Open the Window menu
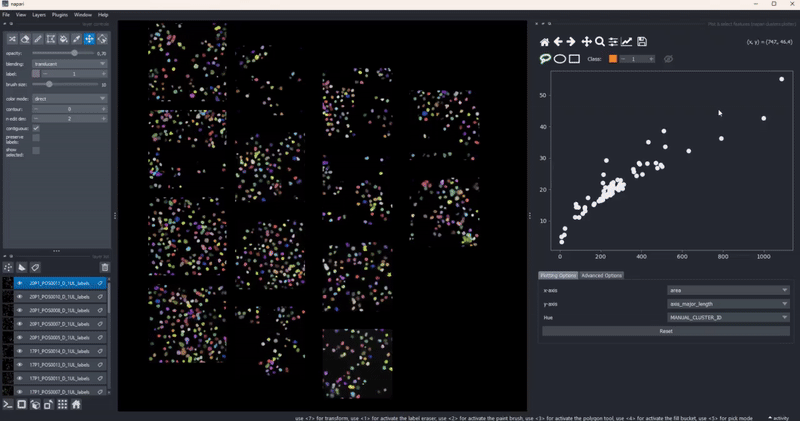Viewport: 800px width, 421px height. click(83, 15)
